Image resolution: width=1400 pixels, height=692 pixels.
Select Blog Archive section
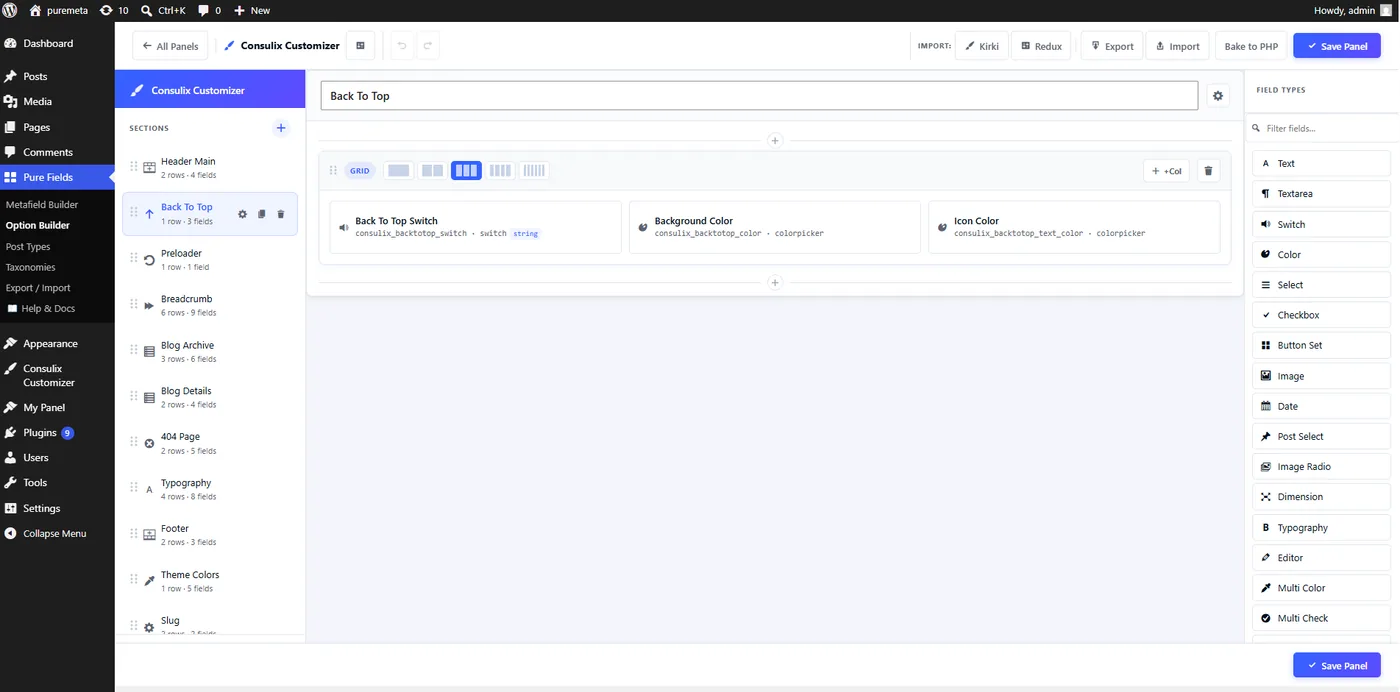210,351
